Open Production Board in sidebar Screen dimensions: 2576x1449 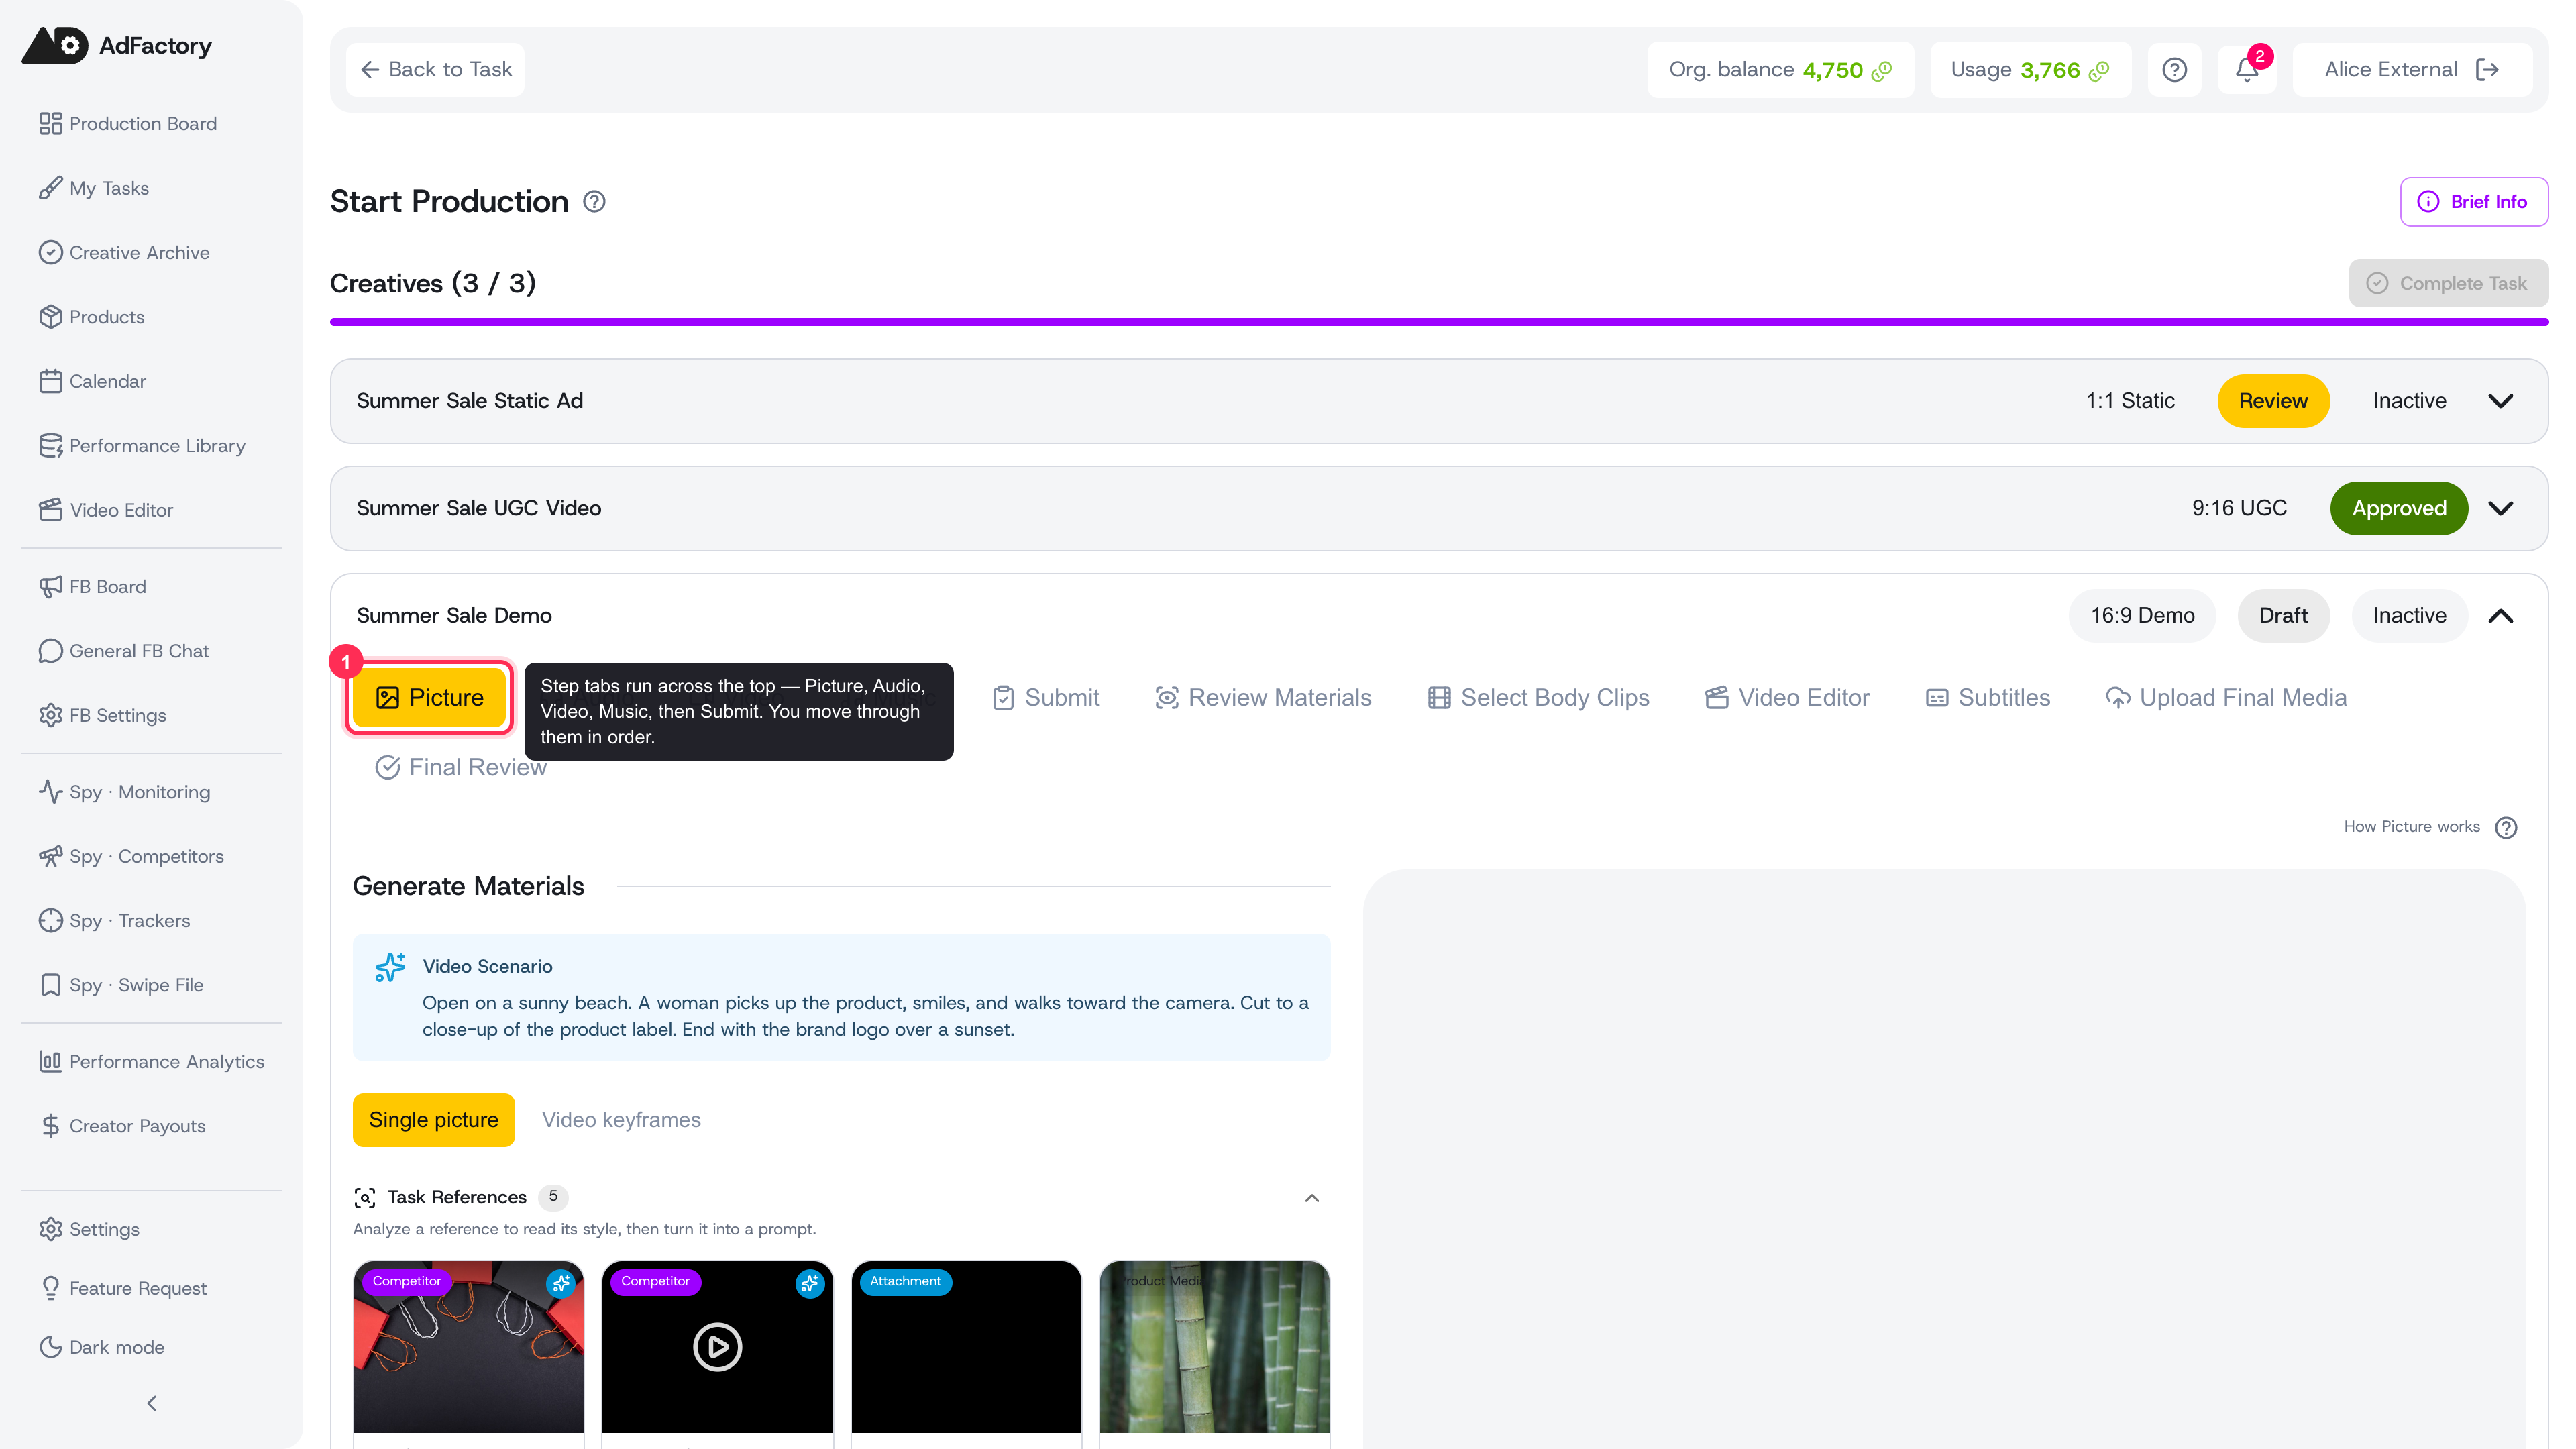128,123
